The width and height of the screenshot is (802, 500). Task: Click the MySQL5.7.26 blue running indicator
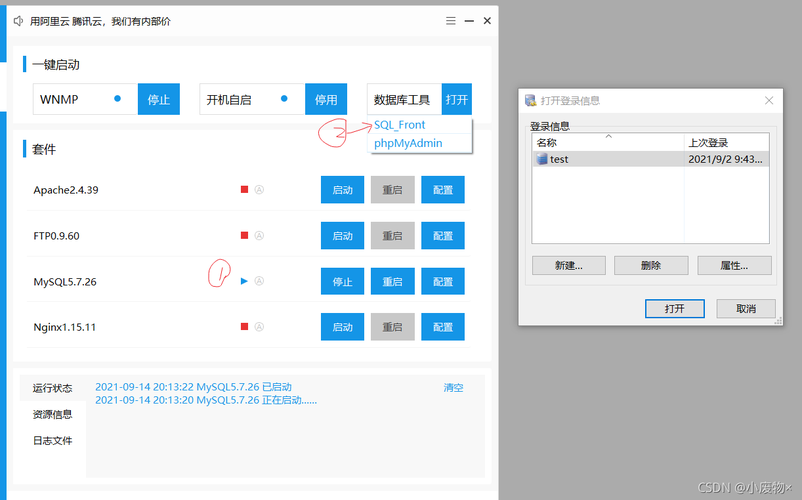tap(244, 281)
